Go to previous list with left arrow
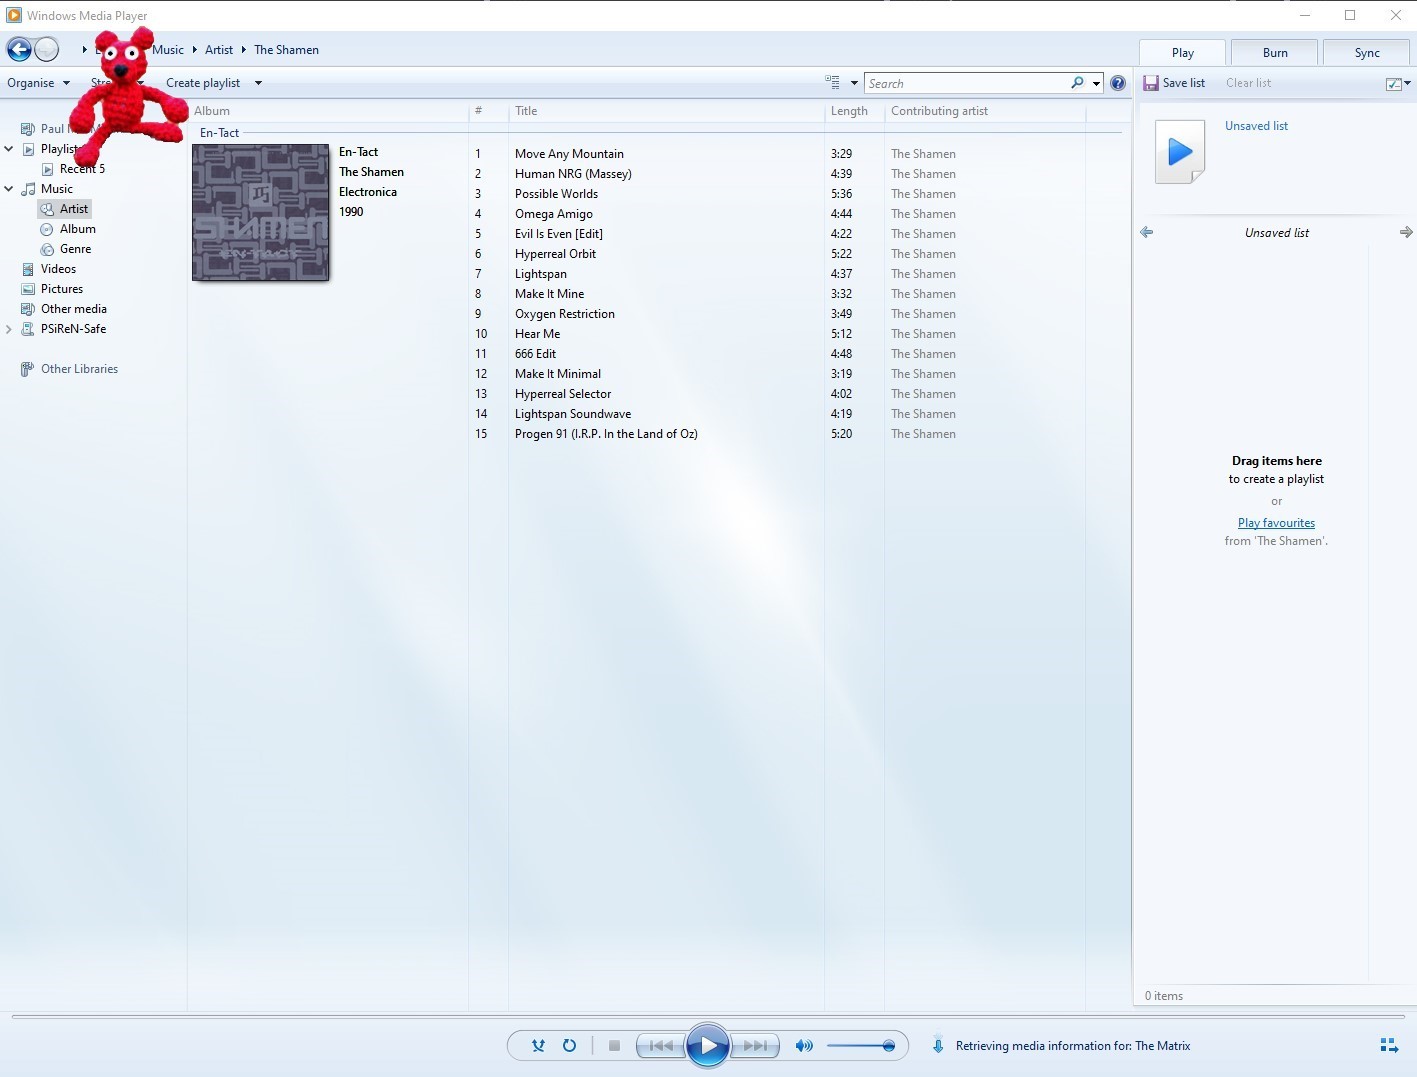The height and width of the screenshot is (1077, 1417). pos(1147,232)
